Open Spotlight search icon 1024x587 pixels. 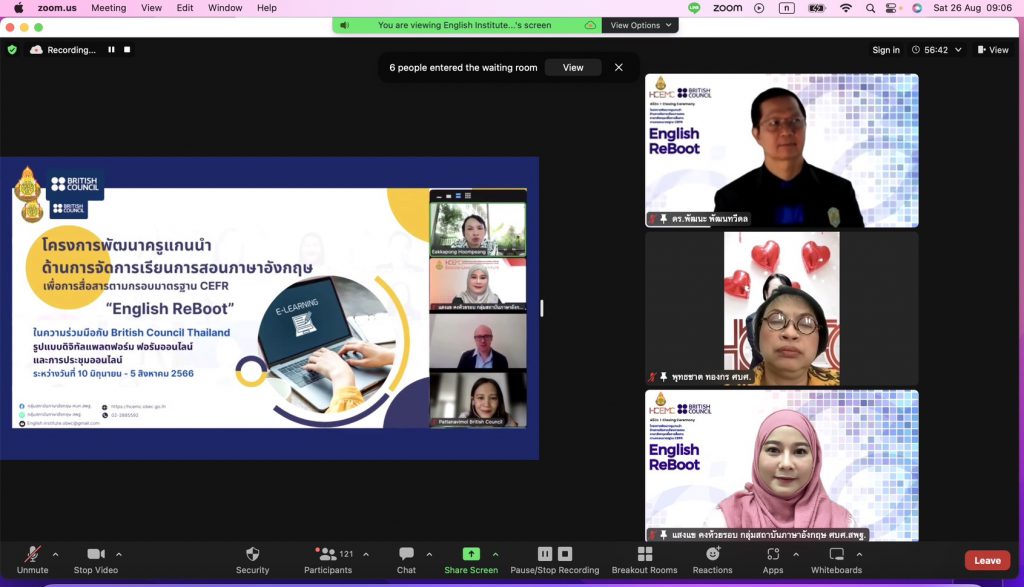pyautogui.click(x=870, y=8)
